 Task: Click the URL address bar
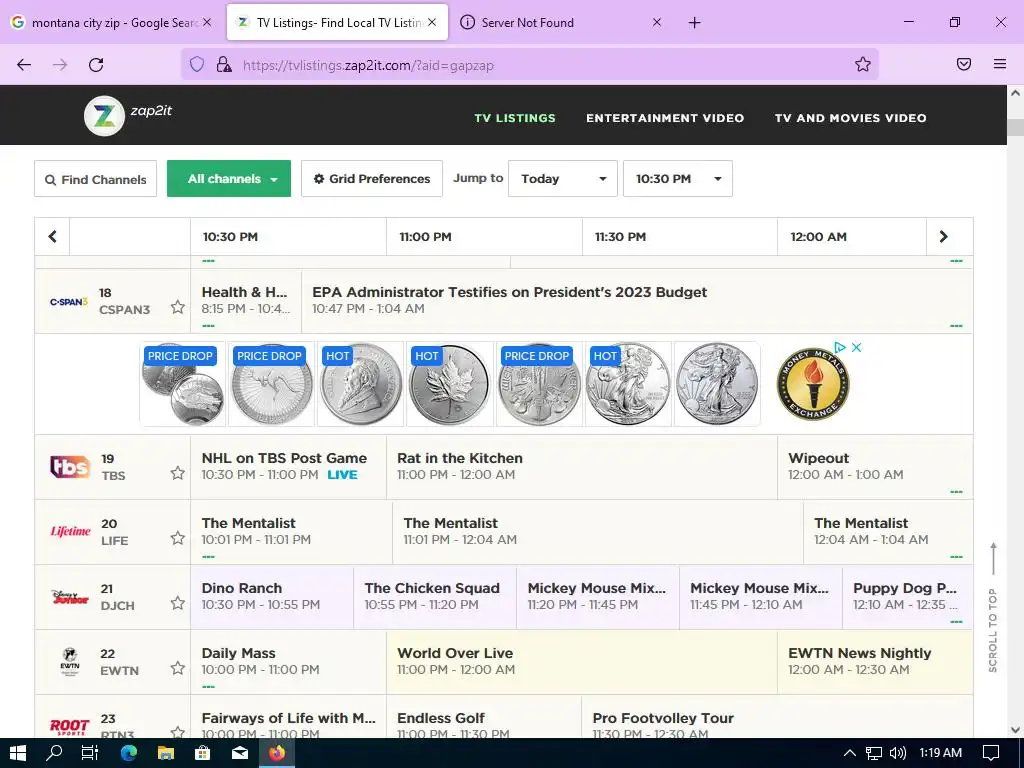[x=529, y=65]
